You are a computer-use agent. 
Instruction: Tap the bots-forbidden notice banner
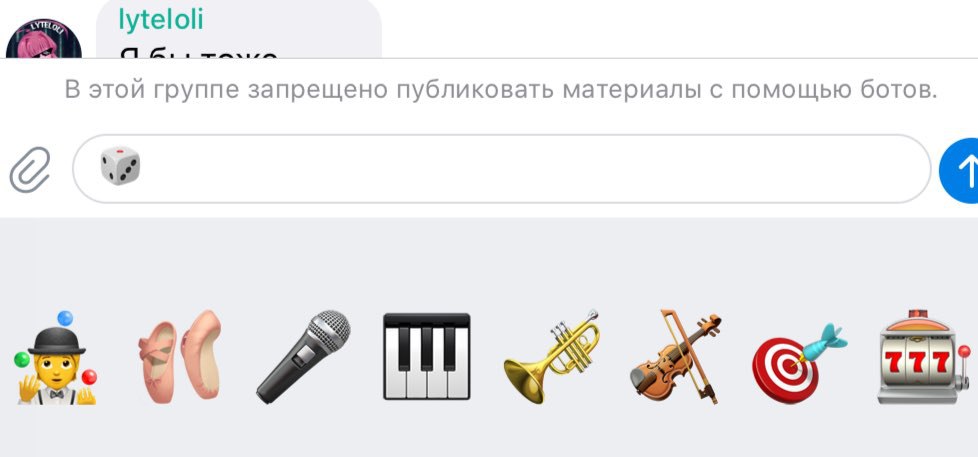(501, 90)
